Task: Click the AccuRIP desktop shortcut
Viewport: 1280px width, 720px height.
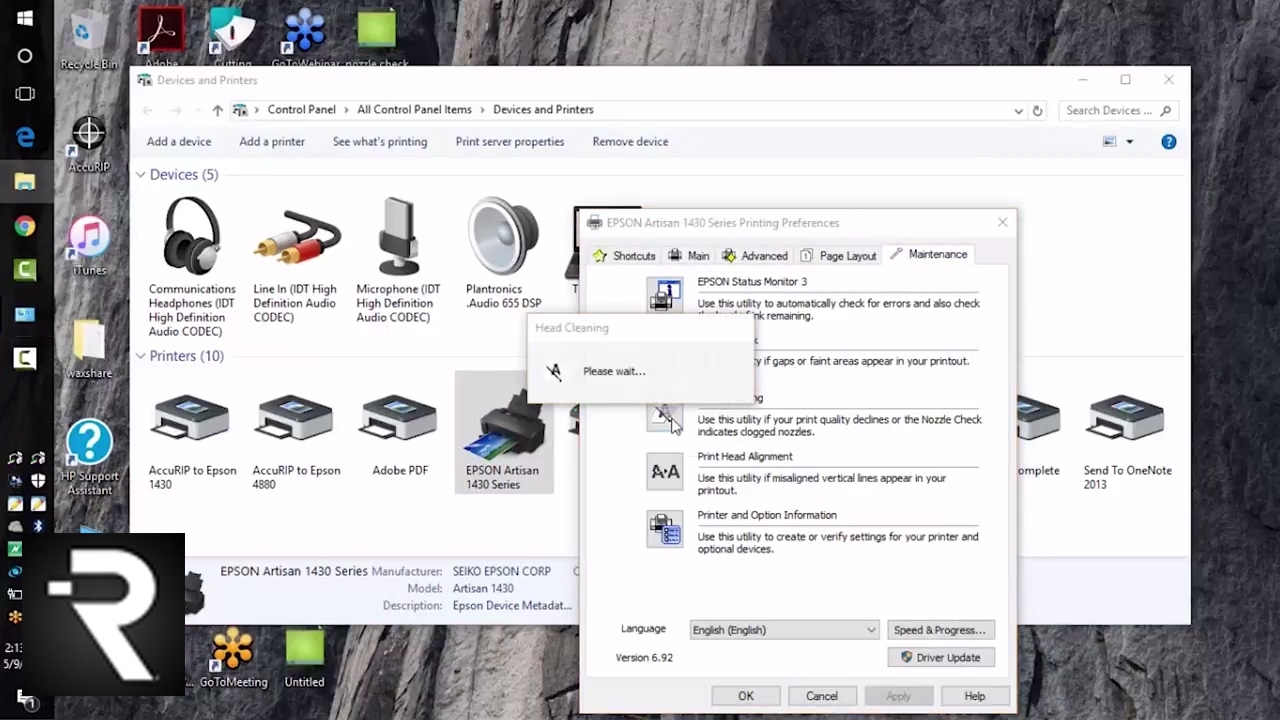Action: [x=89, y=145]
